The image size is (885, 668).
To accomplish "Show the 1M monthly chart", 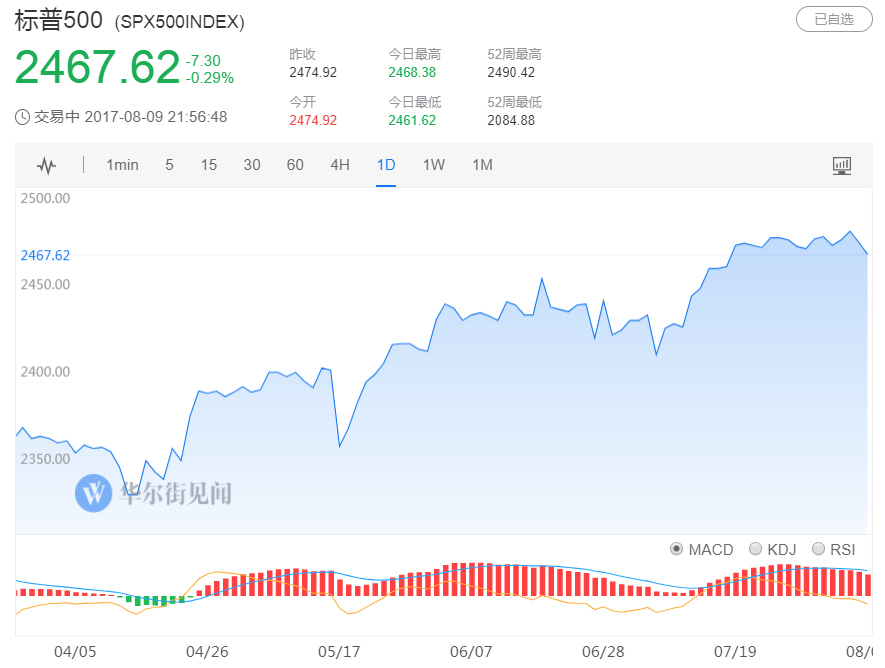I will coord(482,165).
